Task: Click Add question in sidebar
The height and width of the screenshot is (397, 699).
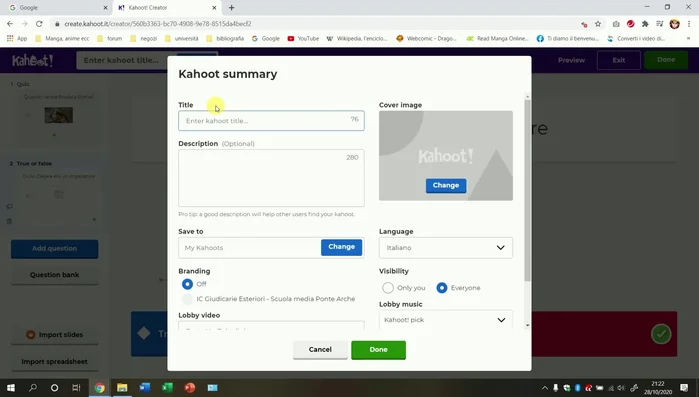Action: [54, 249]
